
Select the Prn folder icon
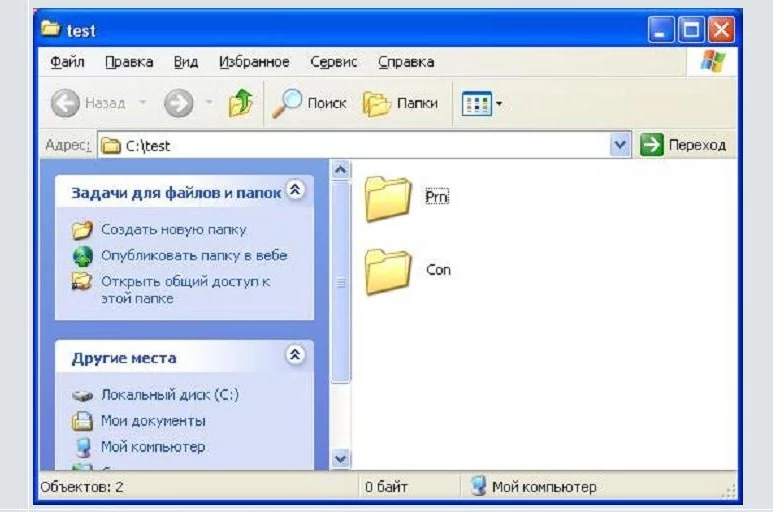pyautogui.click(x=388, y=199)
